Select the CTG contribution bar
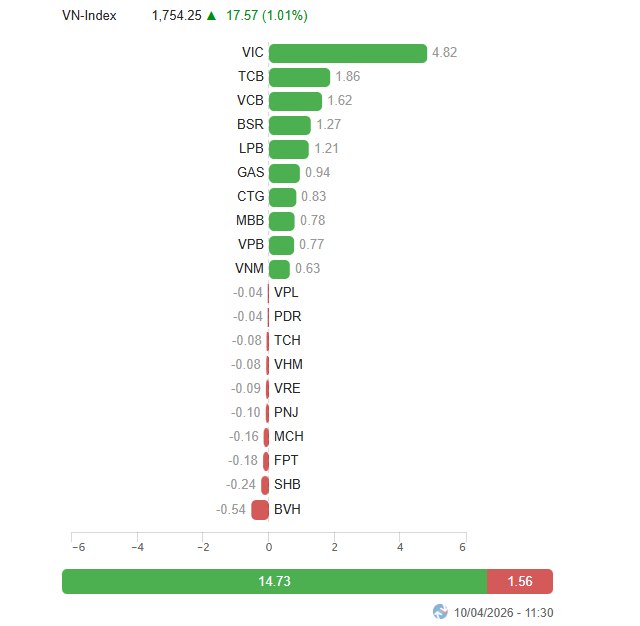 [283, 197]
